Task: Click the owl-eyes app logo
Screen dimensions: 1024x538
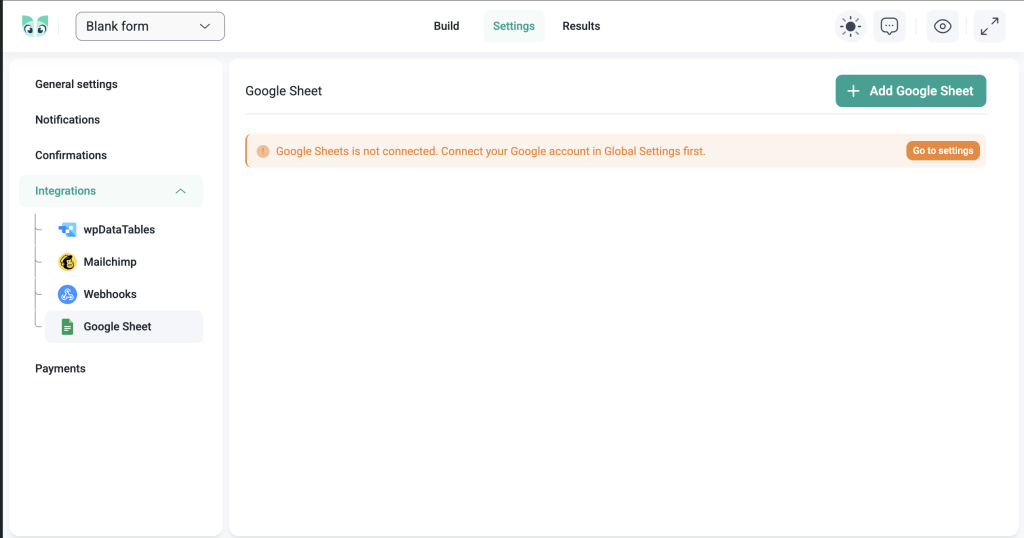Action: coord(35,26)
